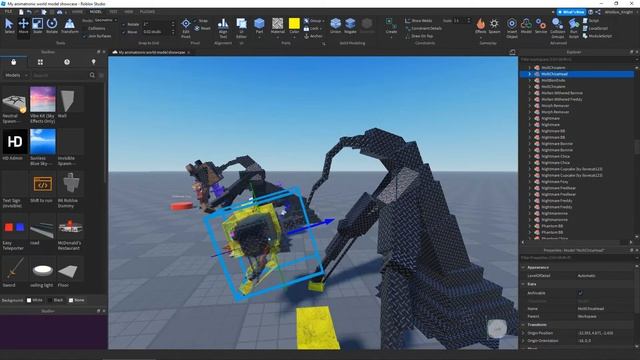The height and width of the screenshot is (360, 640).
Task: Toggle the Join Surfaces checkbox
Action: [x=85, y=36]
